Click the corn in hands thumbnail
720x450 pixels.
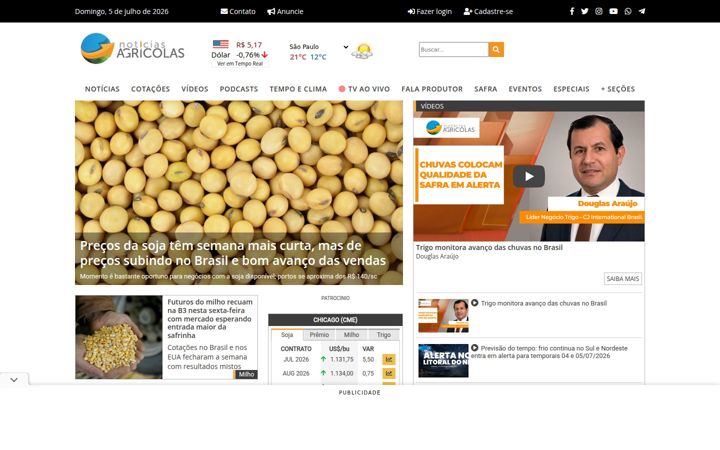pos(119,337)
